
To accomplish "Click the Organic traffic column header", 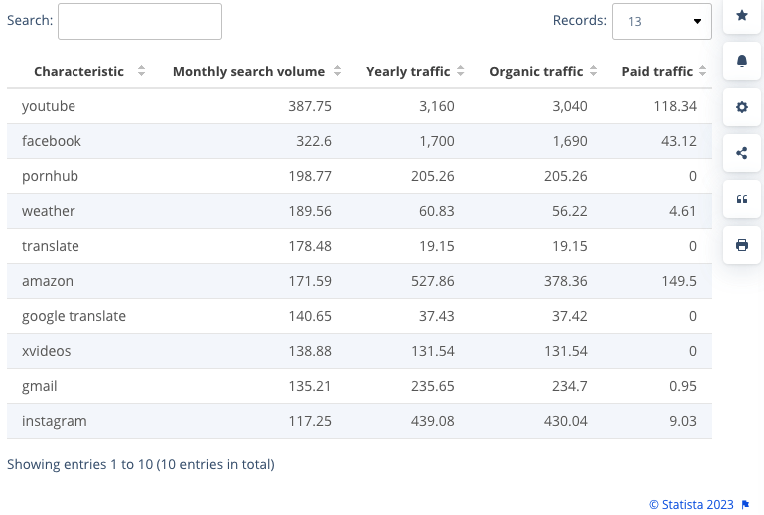I will (536, 72).
